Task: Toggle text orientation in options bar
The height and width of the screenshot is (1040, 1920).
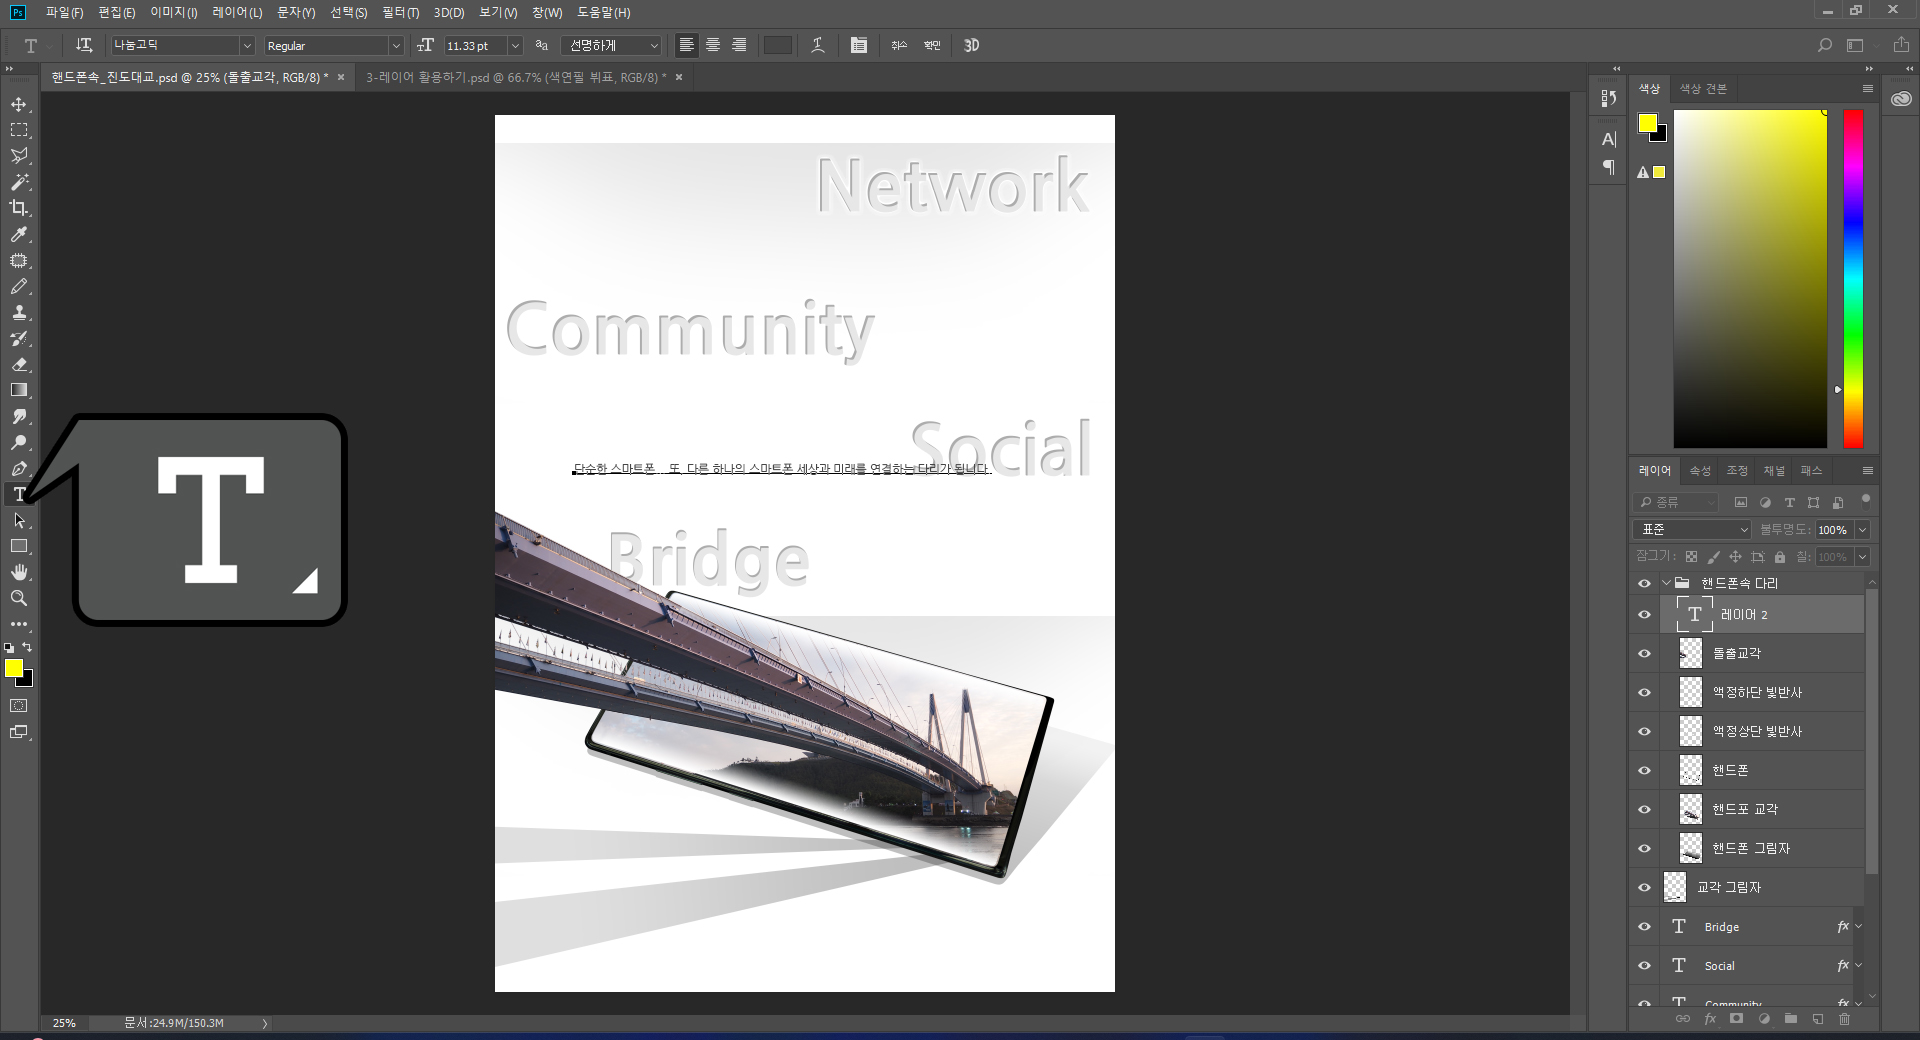Action: pos(84,45)
